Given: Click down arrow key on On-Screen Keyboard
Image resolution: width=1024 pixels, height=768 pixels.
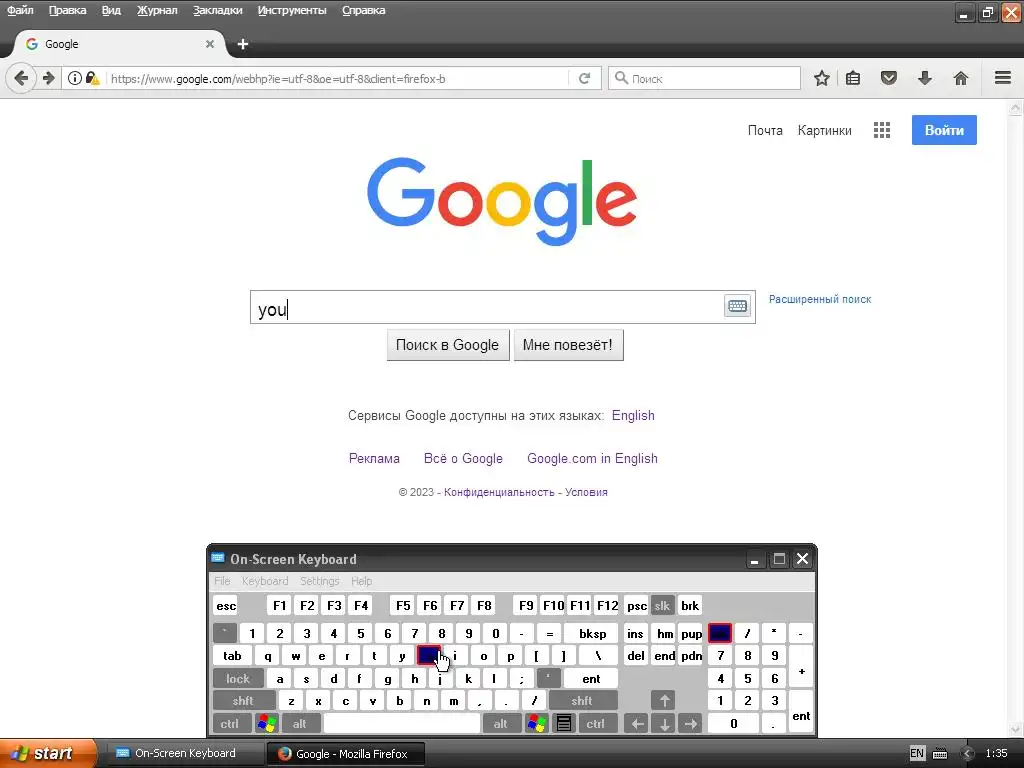Looking at the screenshot, I should (x=664, y=724).
